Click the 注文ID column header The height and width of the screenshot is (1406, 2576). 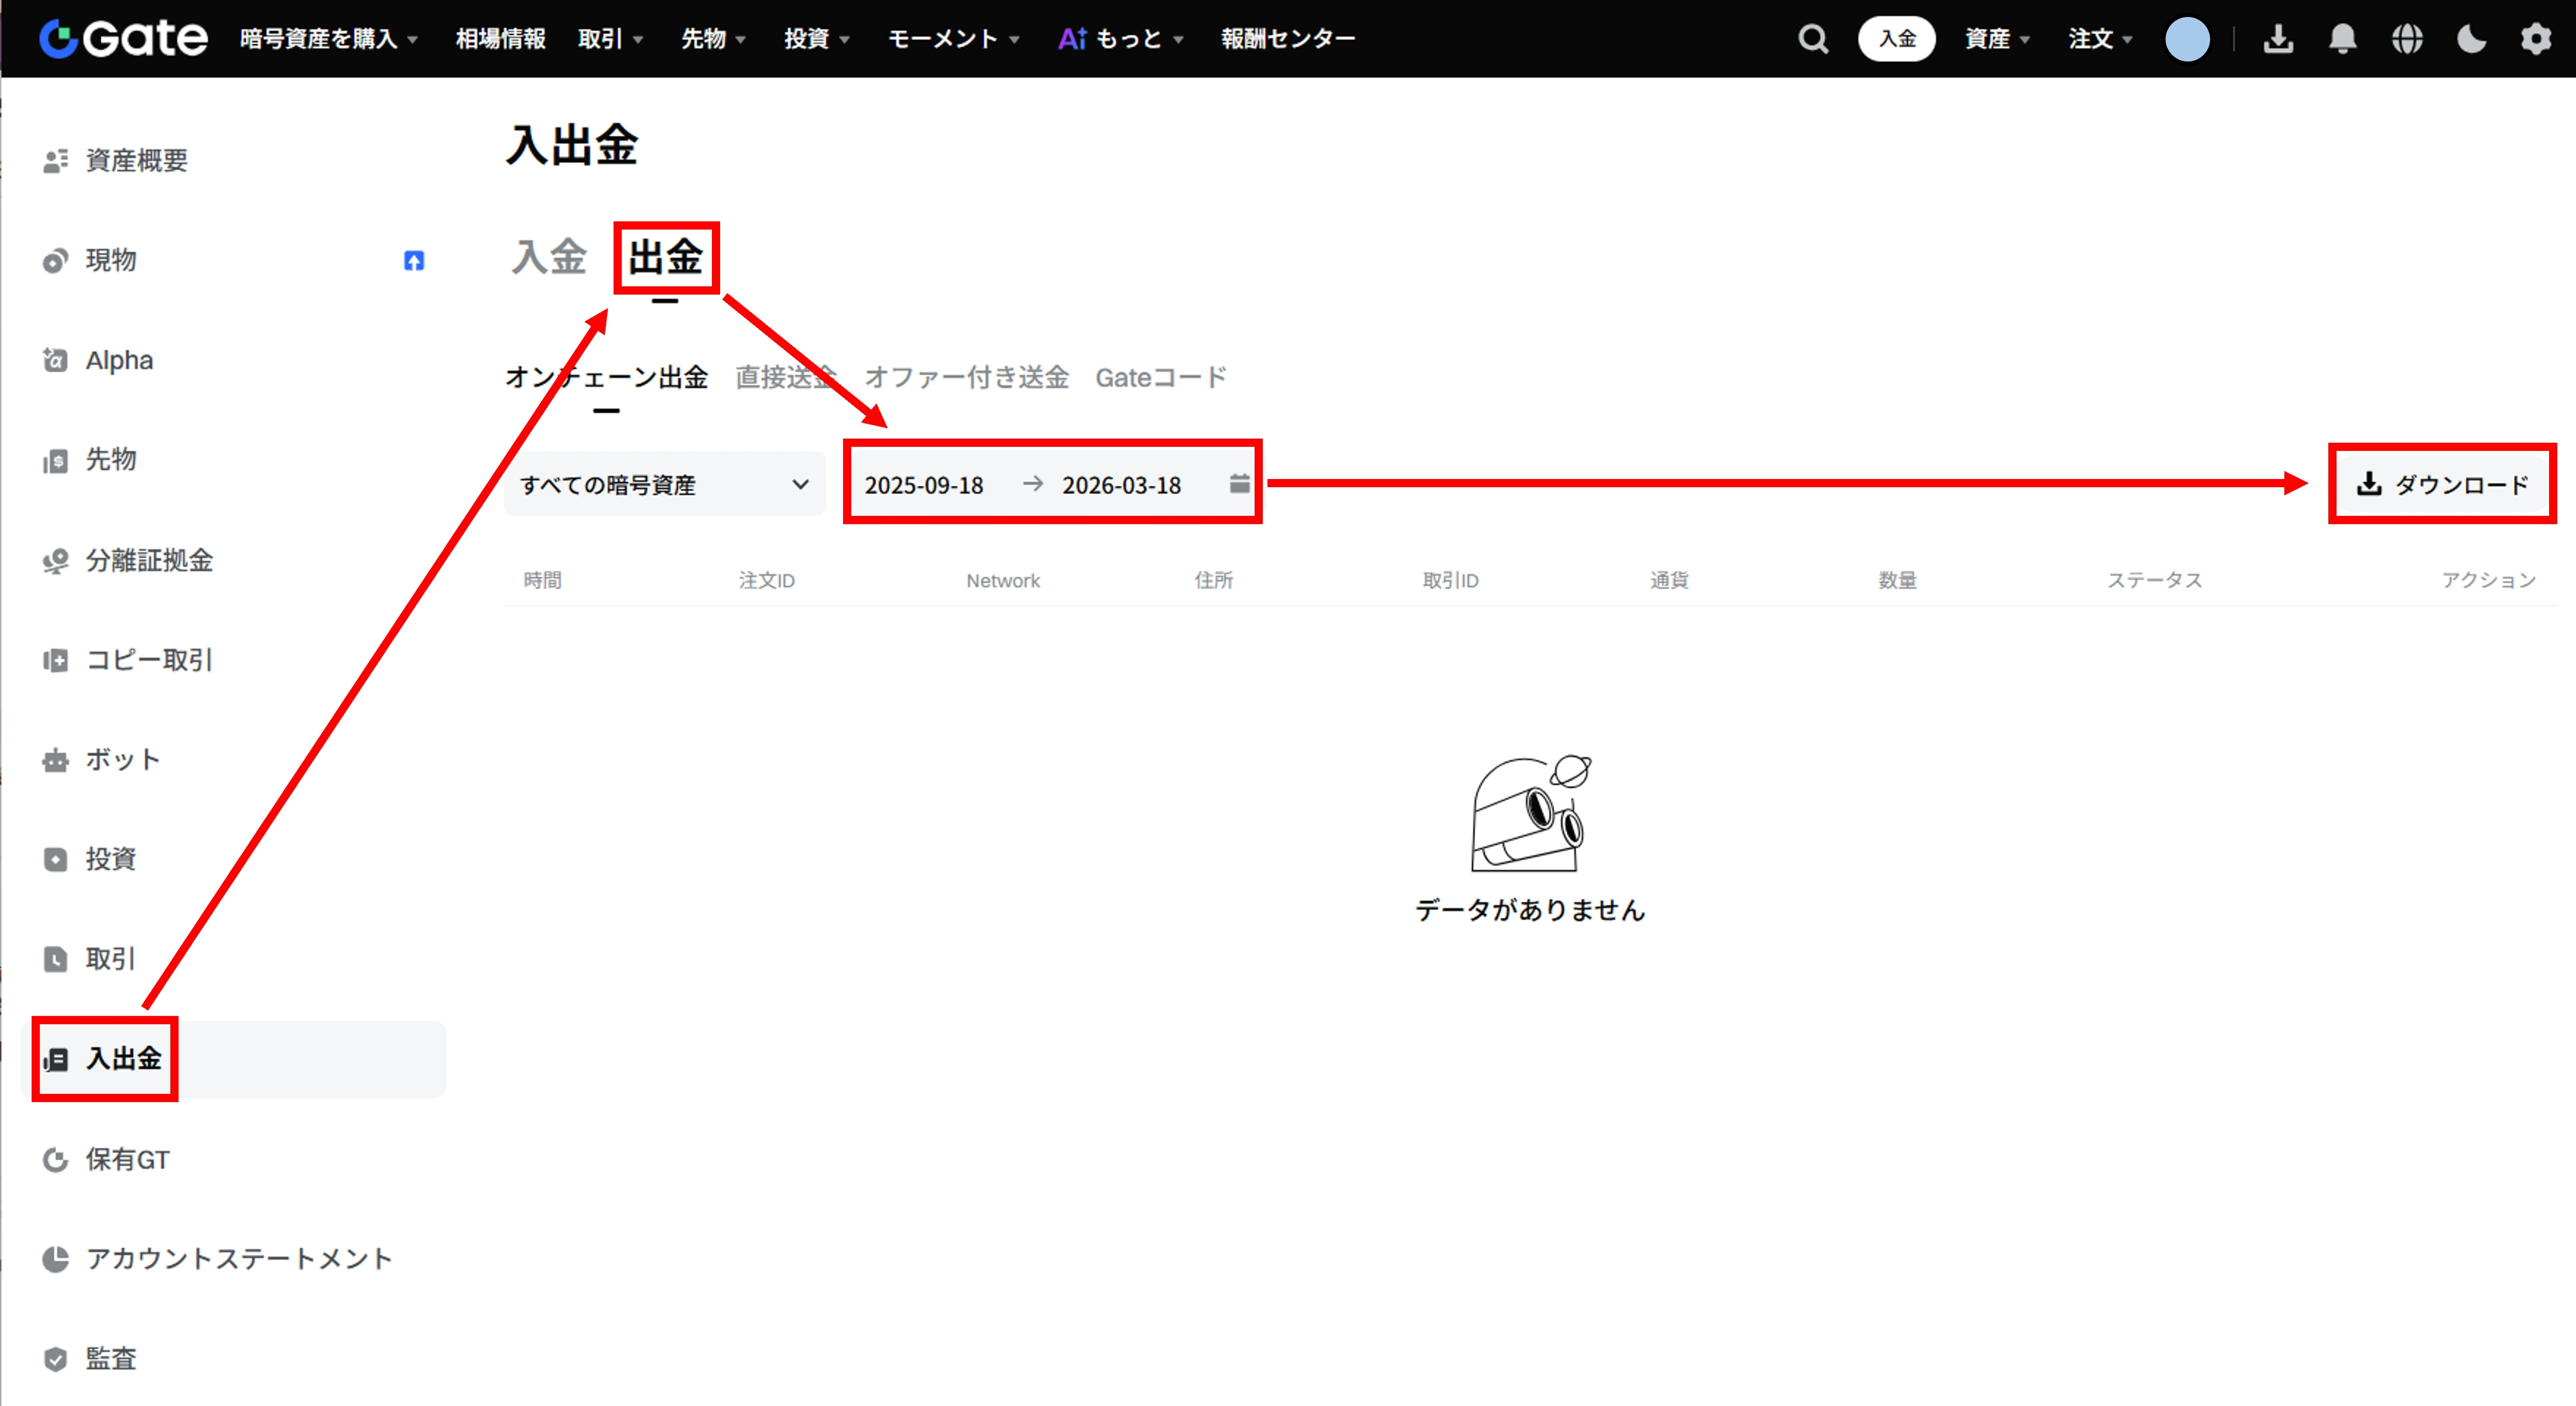pyautogui.click(x=767, y=580)
